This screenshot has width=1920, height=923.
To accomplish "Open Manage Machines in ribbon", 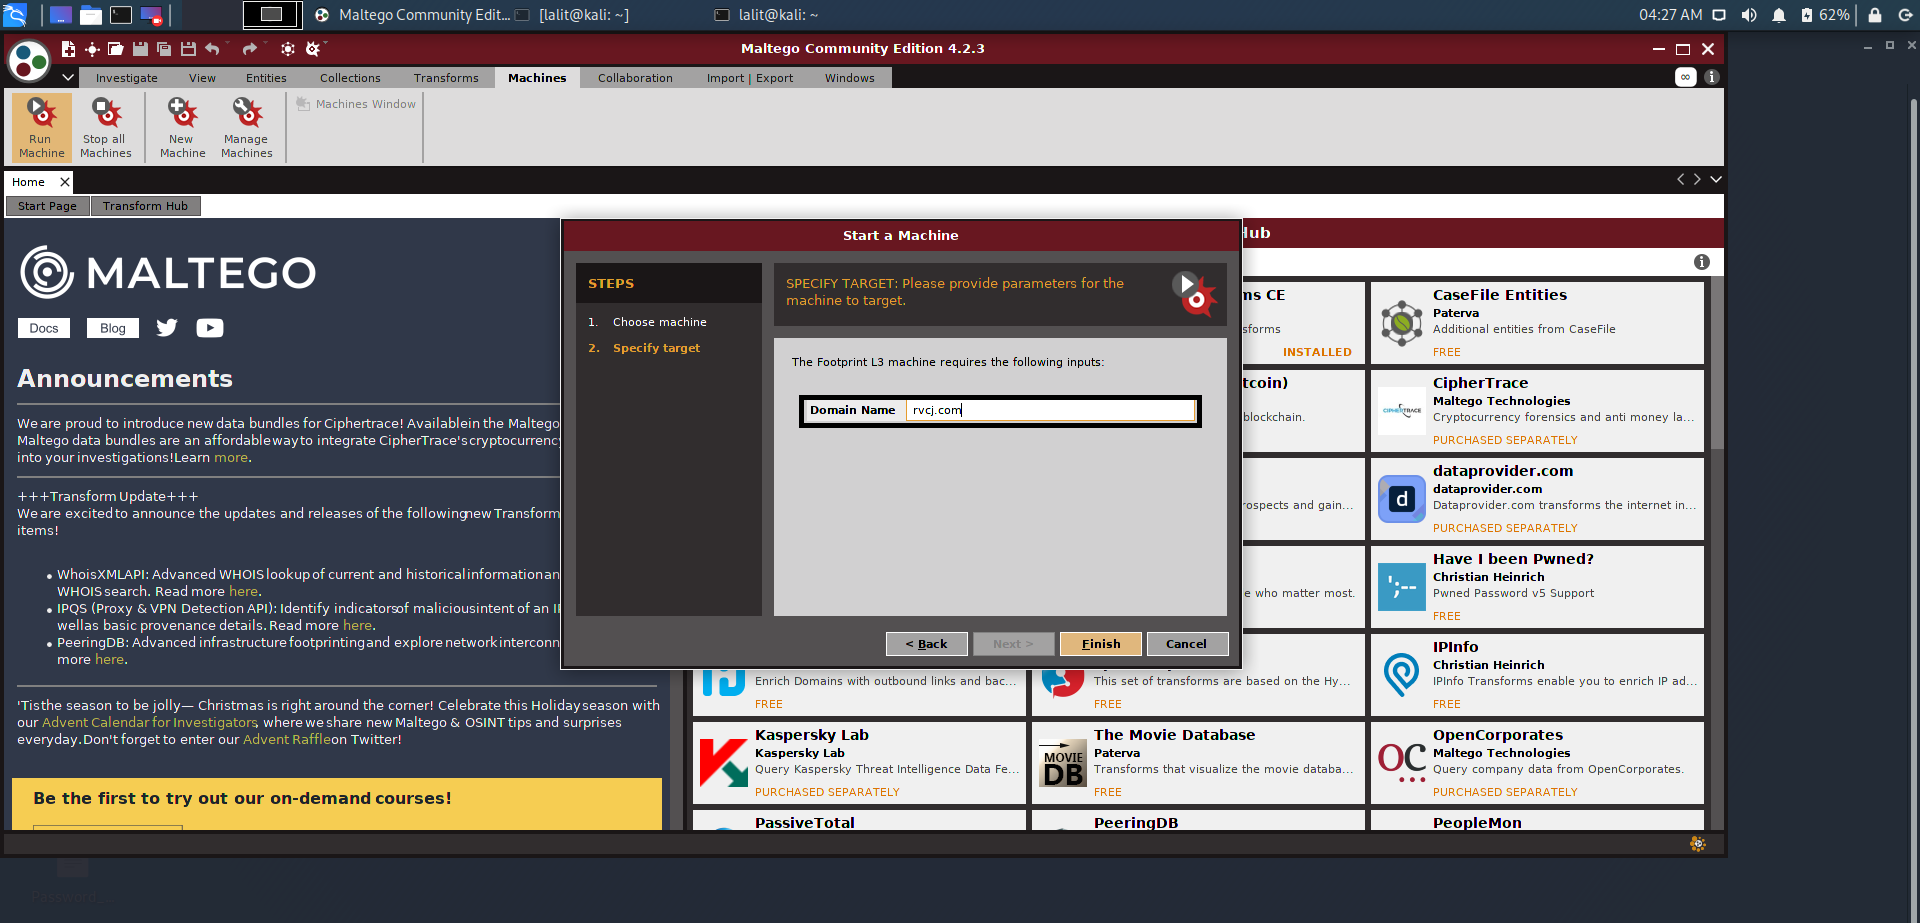I will point(246,127).
